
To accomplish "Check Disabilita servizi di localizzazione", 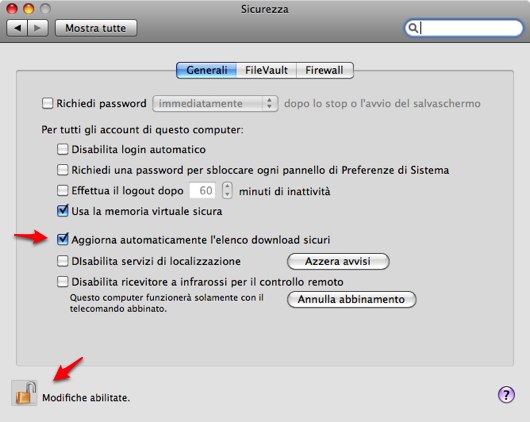I will click(x=63, y=261).
